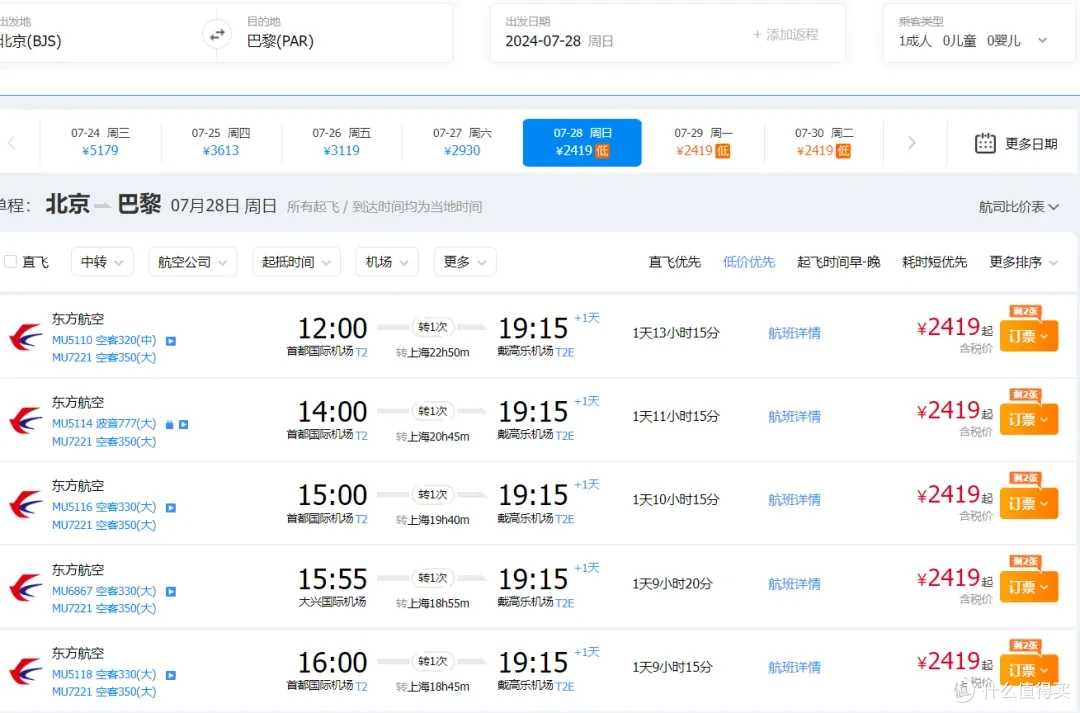Select the 07-24 周三 date tab
The height and width of the screenshot is (713, 1080).
click(100, 142)
